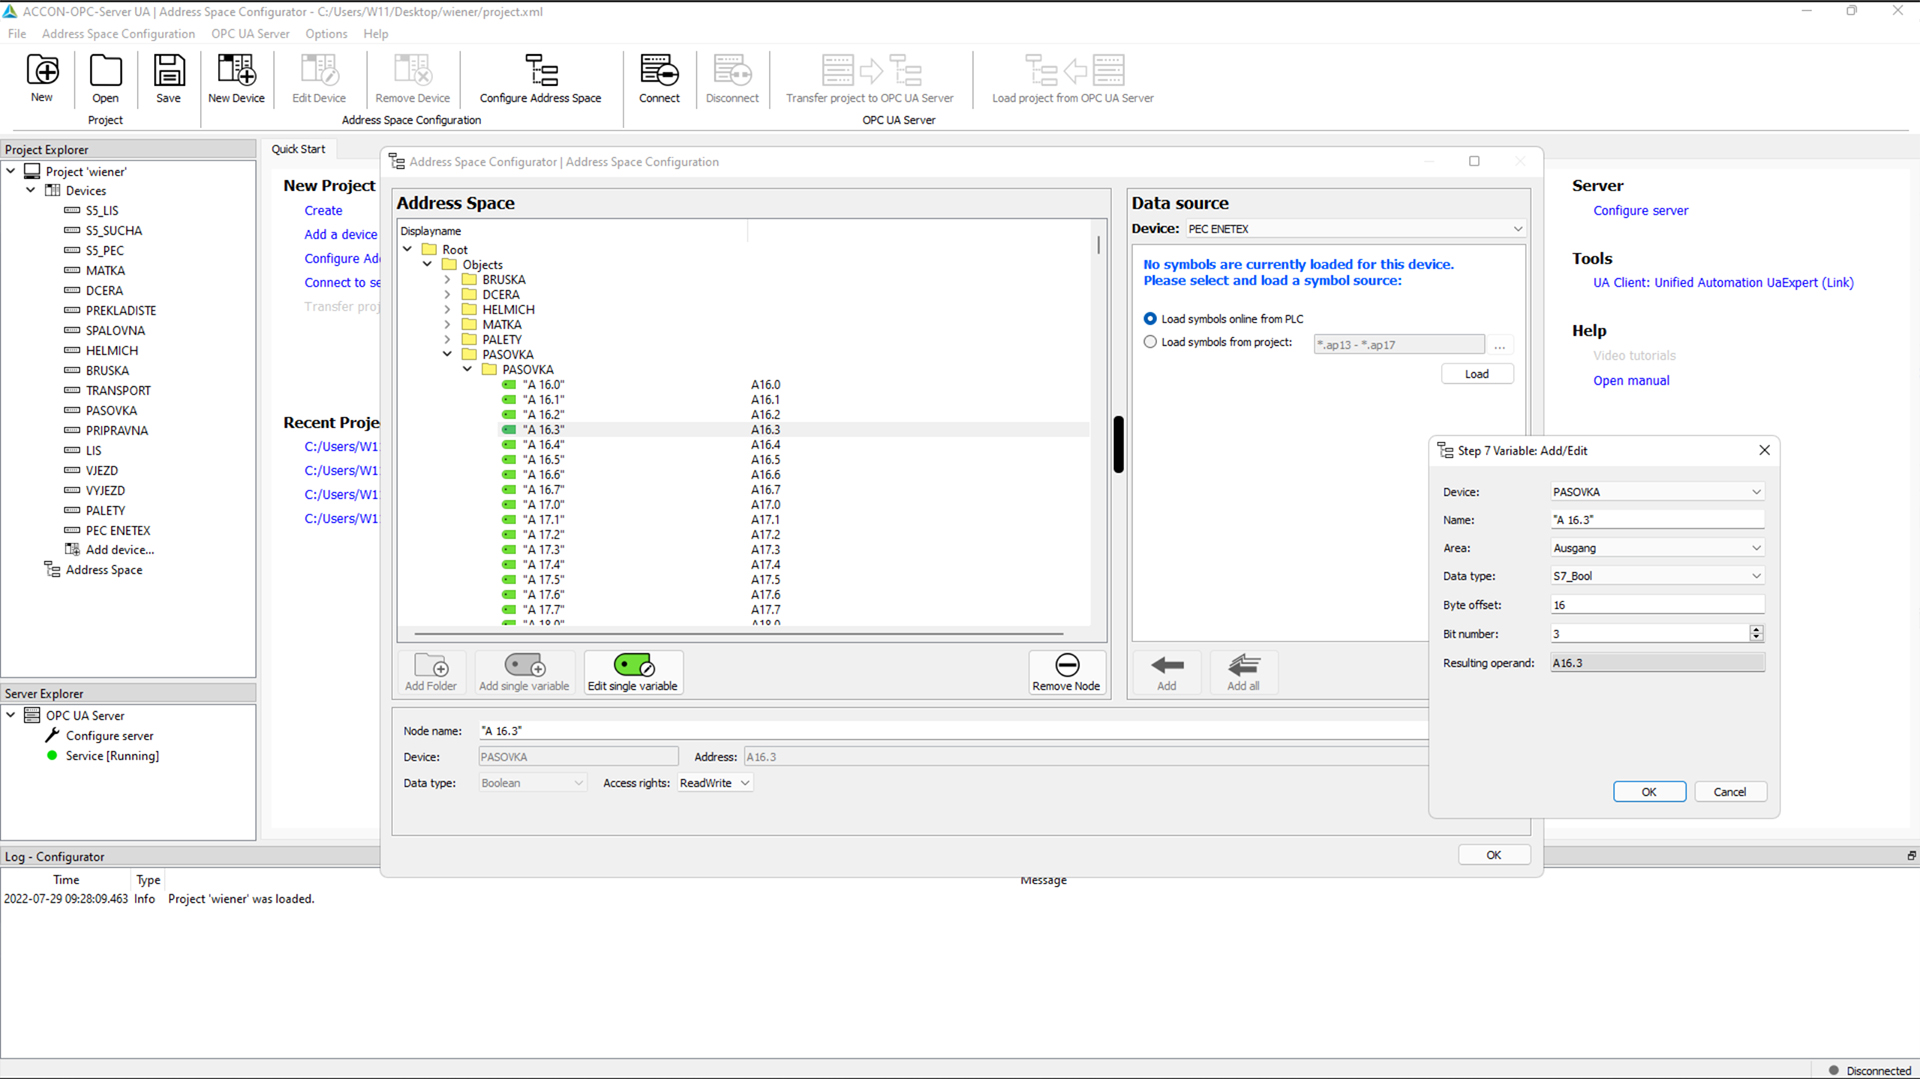Select the S5_LIS device in Project Explorer

101,211
